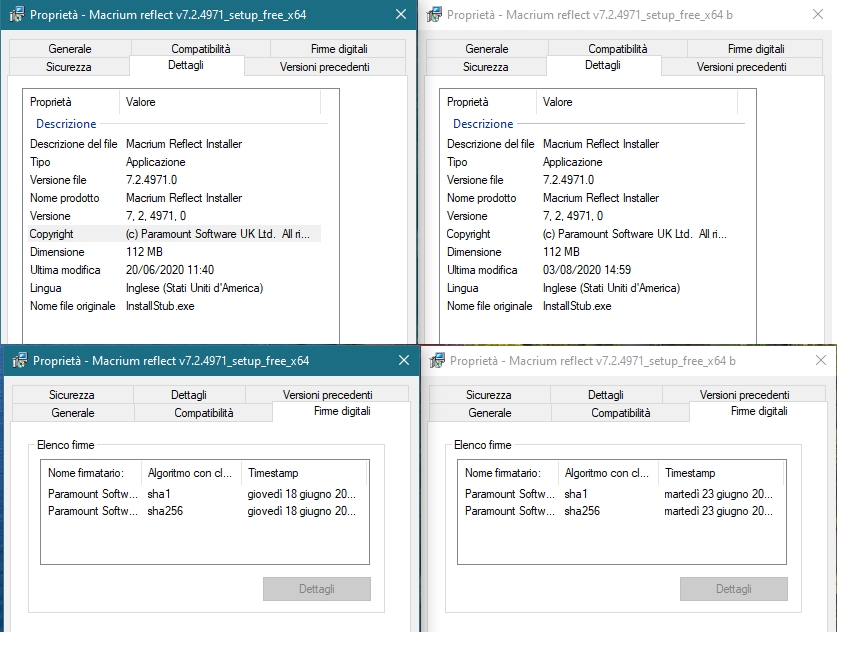The image size is (864, 651).
Task: Select the highlighted Copyright row in active x64 window
Action: [x=174, y=234]
